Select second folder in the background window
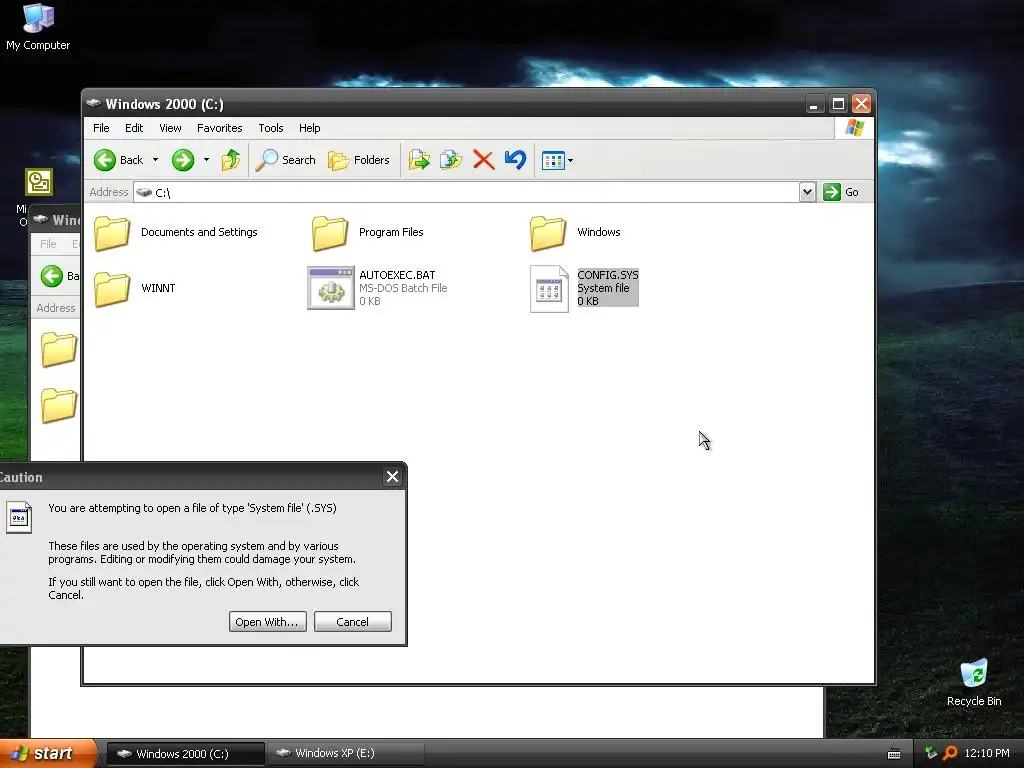This screenshot has width=1024, height=768. pos(59,406)
